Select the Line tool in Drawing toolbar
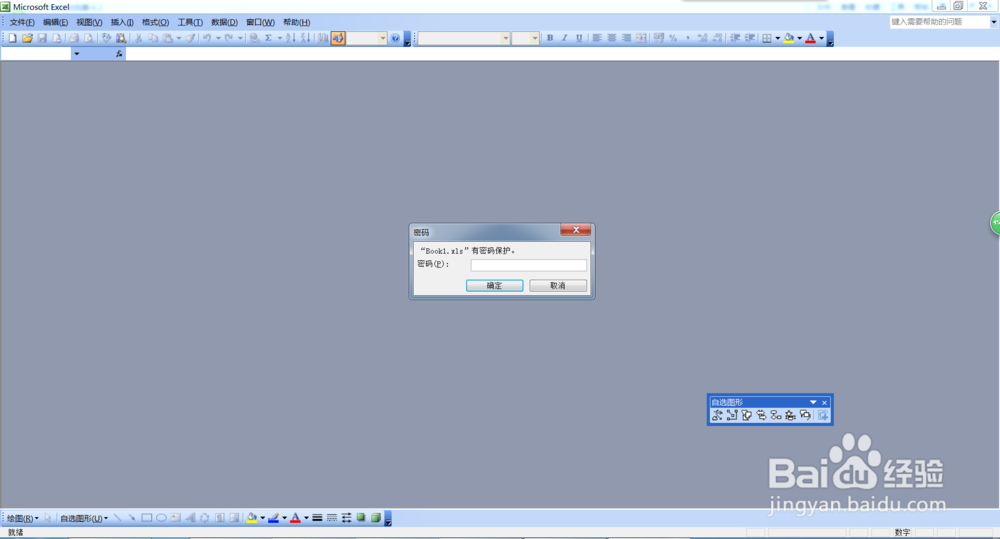This screenshot has width=1000, height=539. (x=117, y=518)
